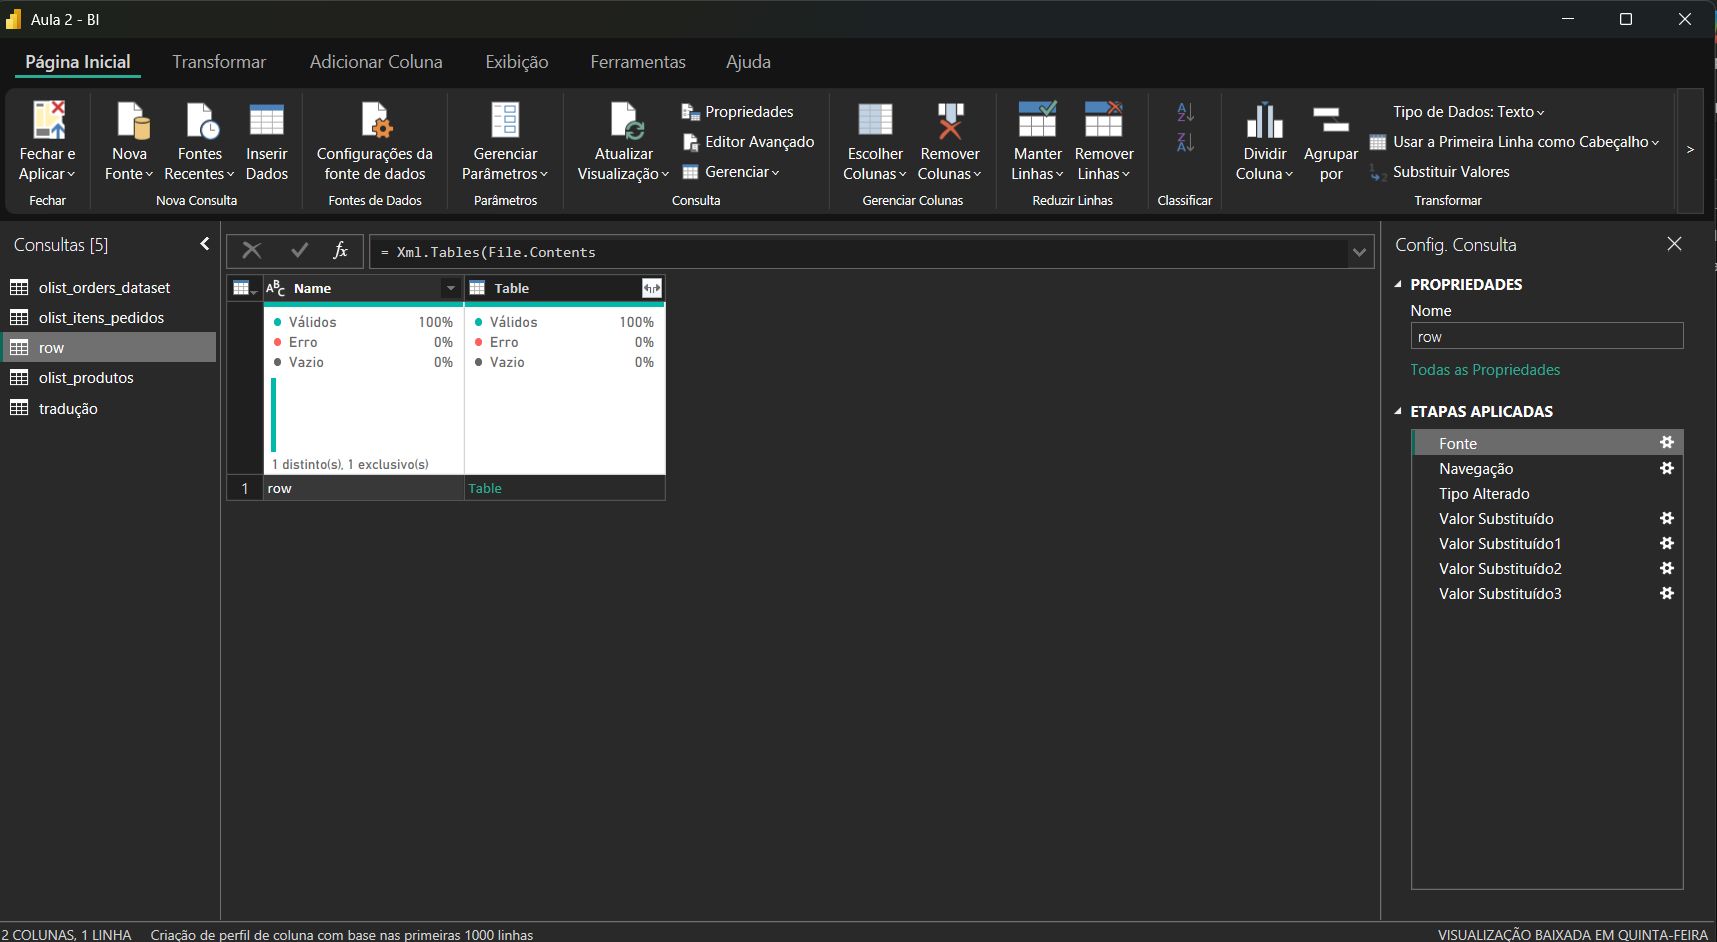Click the Table link in row 1

pyautogui.click(x=485, y=489)
